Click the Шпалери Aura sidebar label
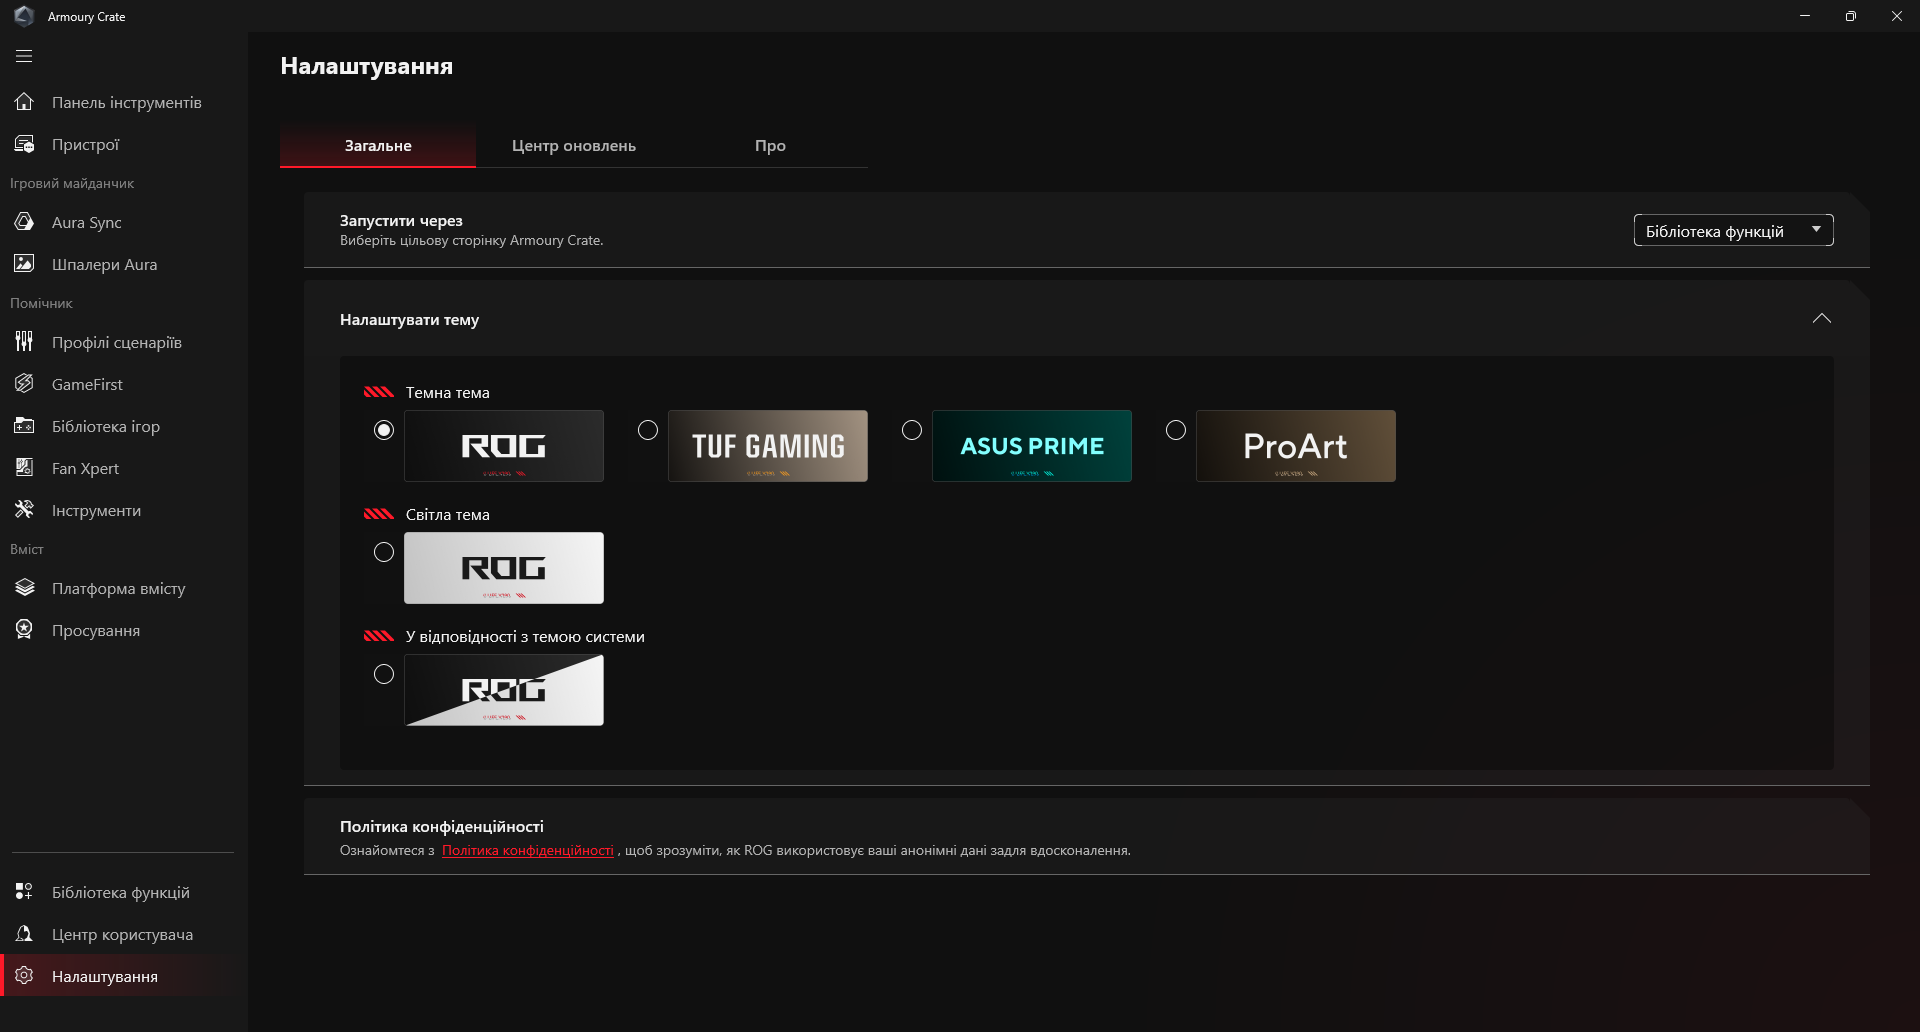This screenshot has height=1032, width=1920. (x=105, y=265)
